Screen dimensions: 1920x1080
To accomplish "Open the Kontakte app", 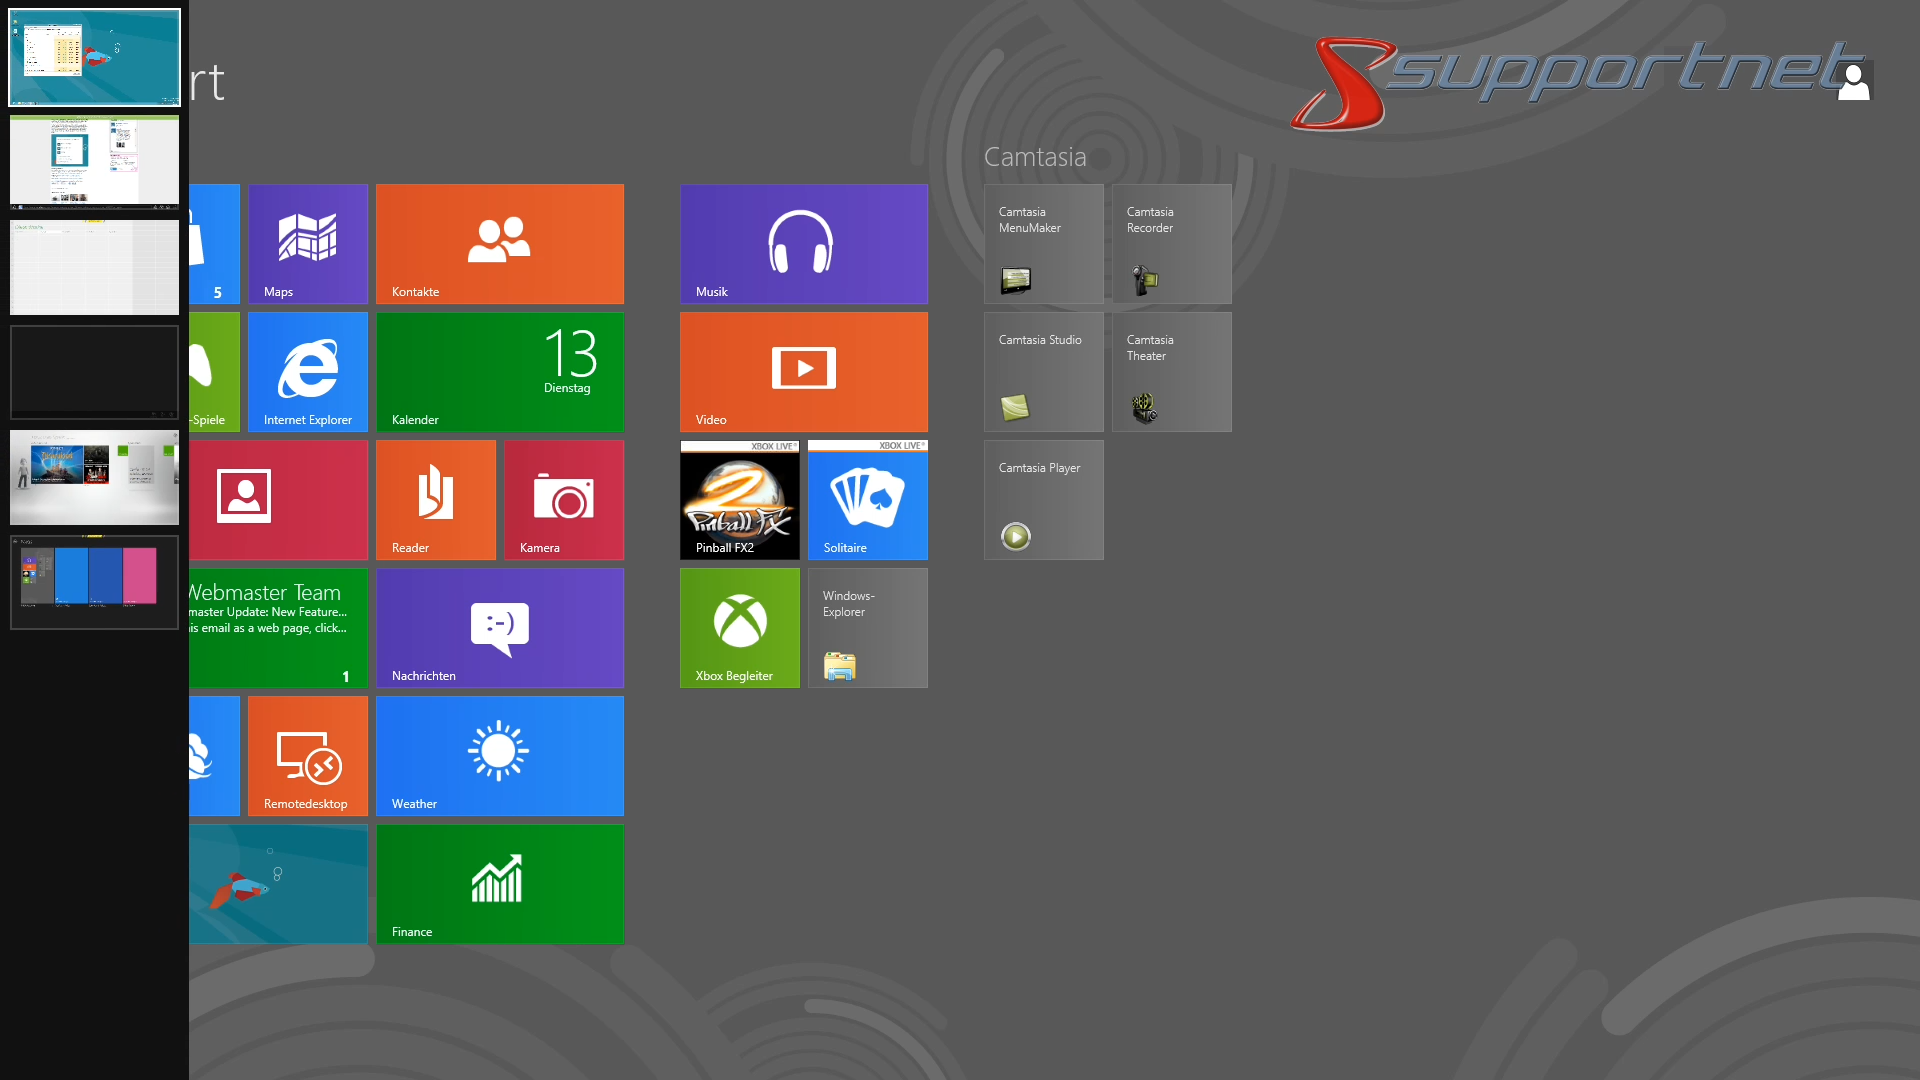I will tap(499, 243).
